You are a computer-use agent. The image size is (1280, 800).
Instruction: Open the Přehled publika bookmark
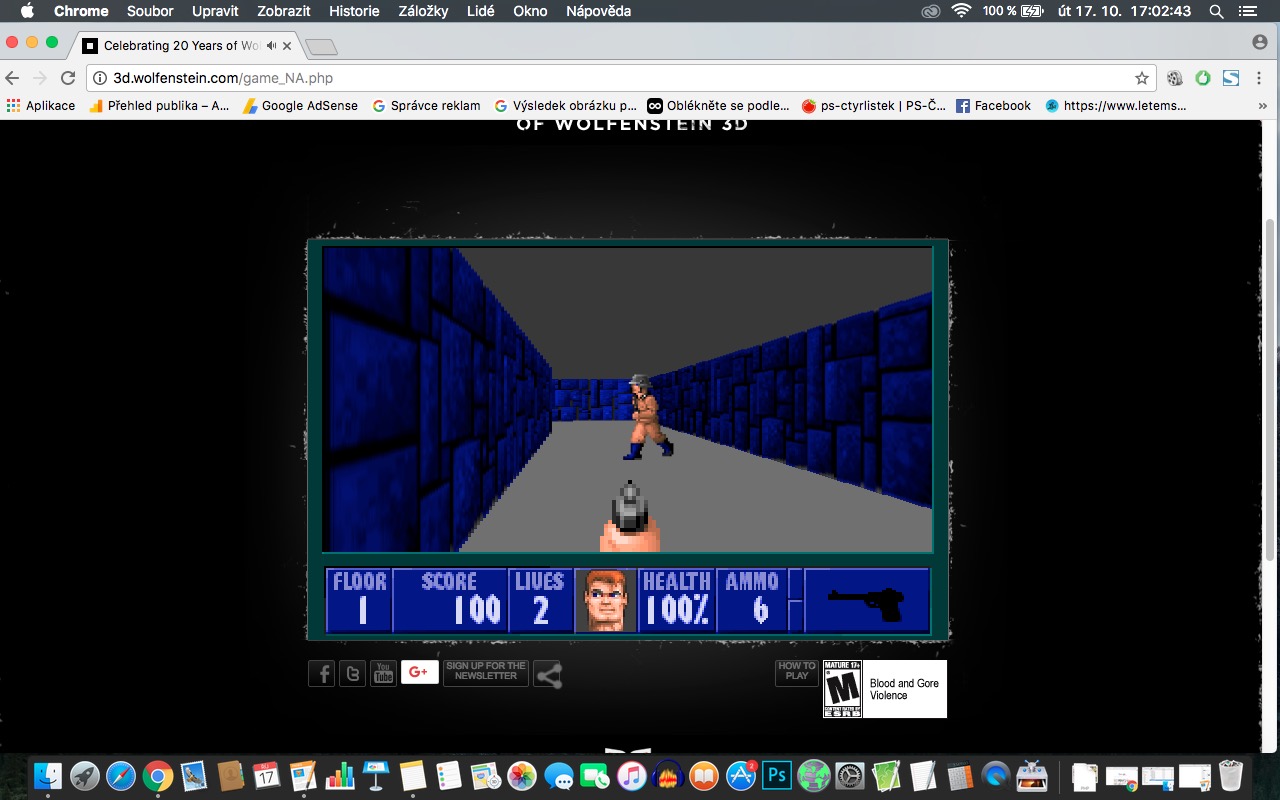point(159,105)
